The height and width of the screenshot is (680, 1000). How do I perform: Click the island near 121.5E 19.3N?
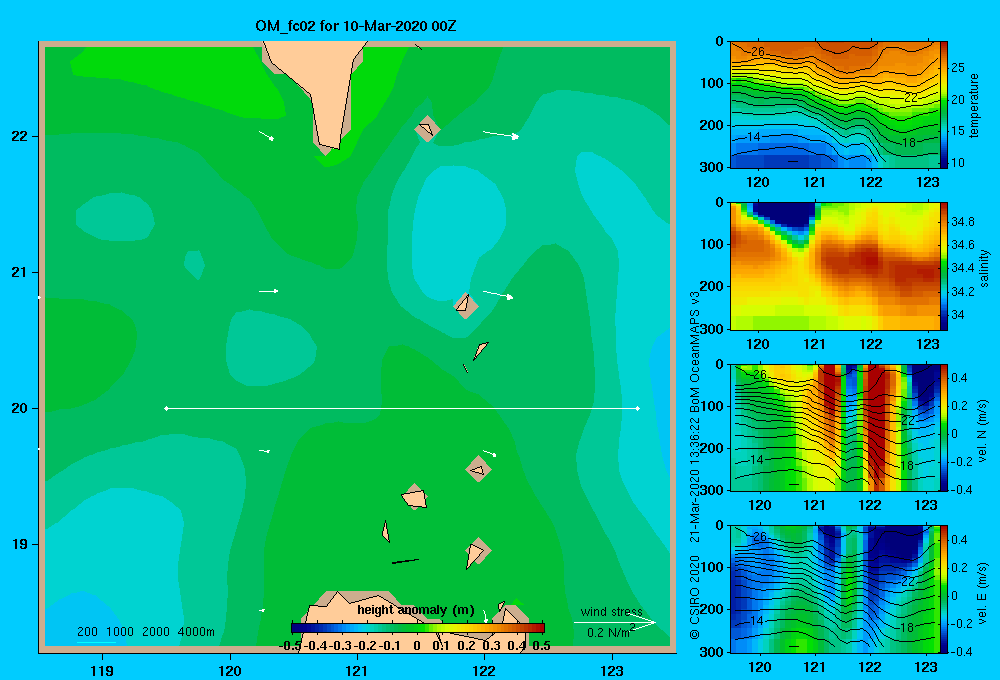pos(415,496)
